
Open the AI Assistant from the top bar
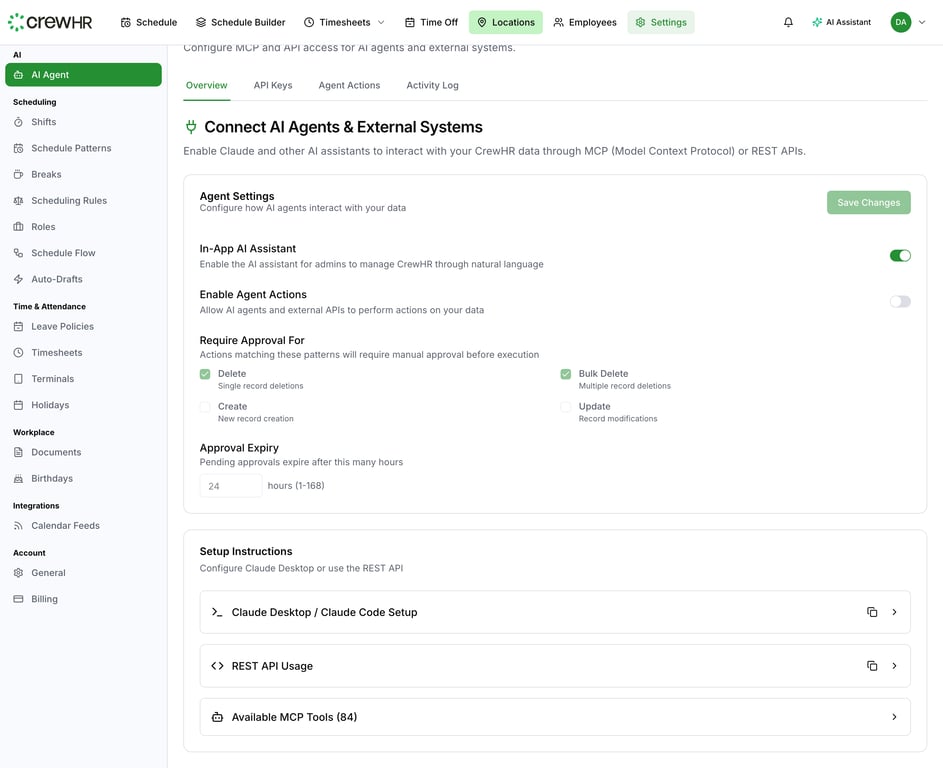tap(841, 21)
